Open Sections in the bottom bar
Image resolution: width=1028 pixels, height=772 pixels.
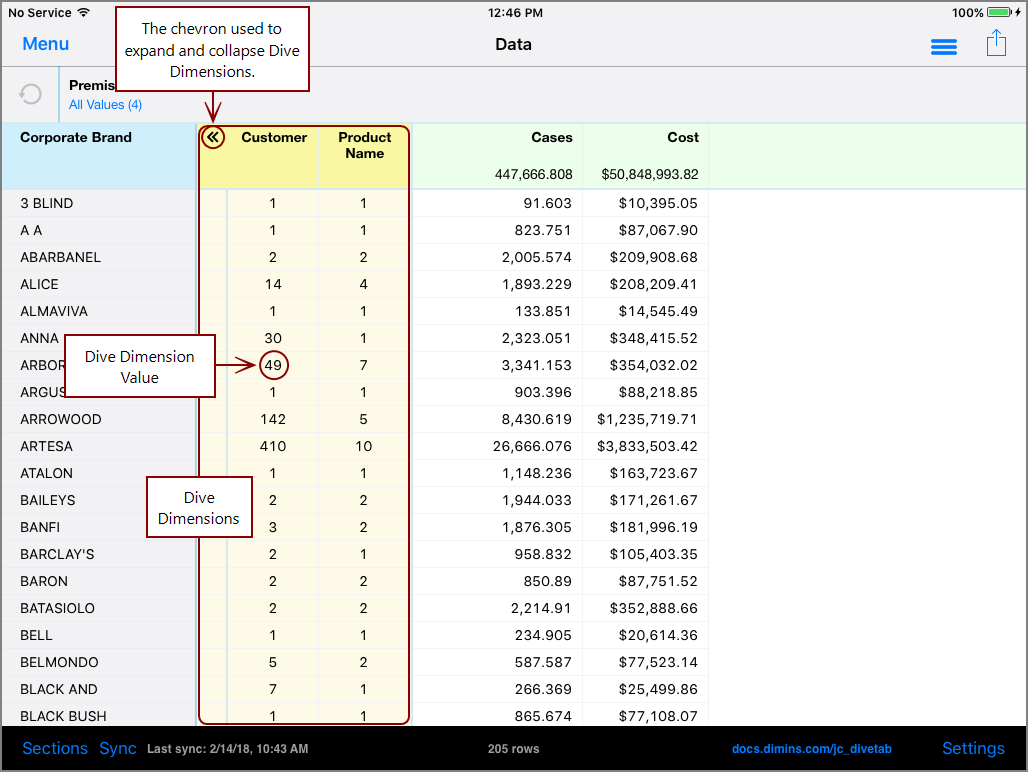55,748
